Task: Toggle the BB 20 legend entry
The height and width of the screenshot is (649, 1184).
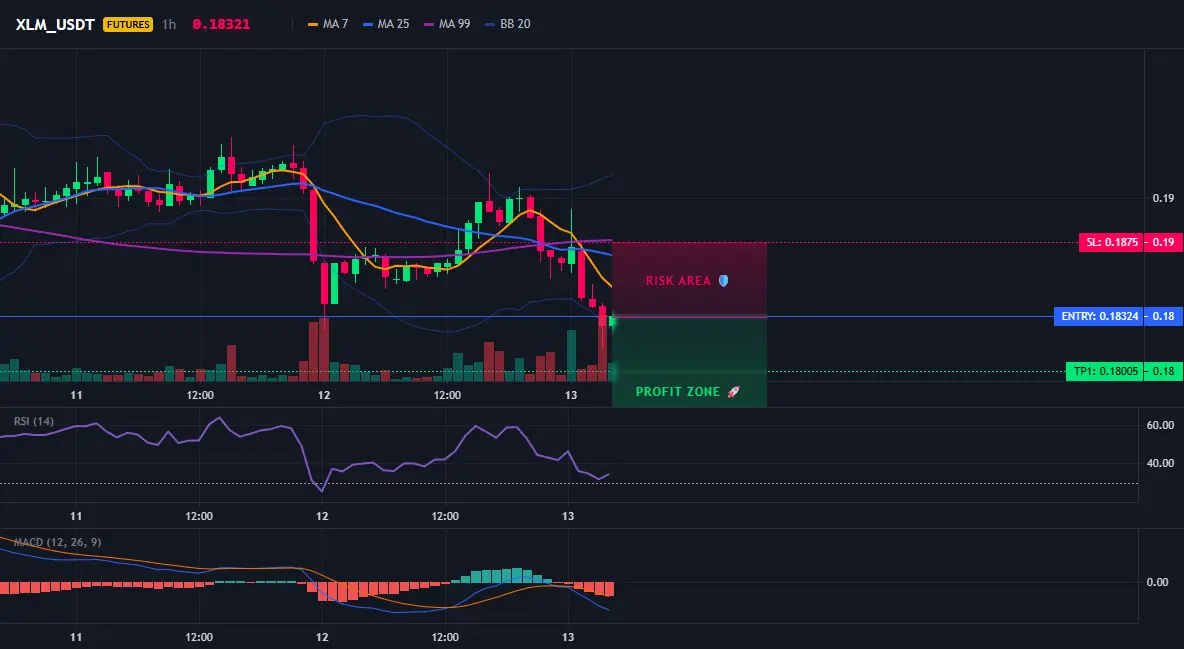Action: (x=508, y=24)
